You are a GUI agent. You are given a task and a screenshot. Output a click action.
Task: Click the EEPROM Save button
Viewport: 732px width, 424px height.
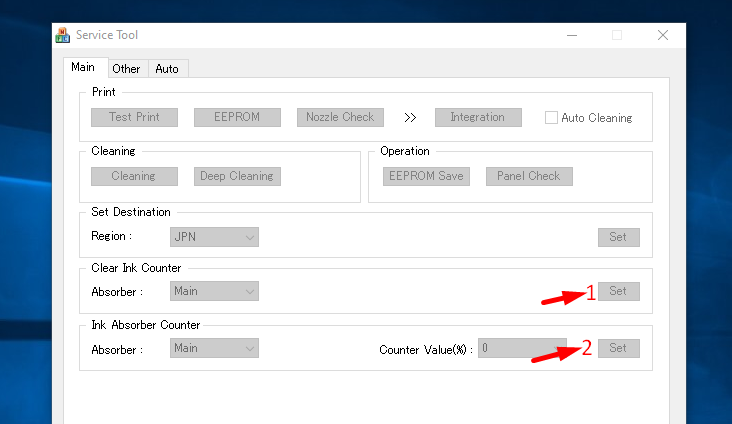pos(426,176)
